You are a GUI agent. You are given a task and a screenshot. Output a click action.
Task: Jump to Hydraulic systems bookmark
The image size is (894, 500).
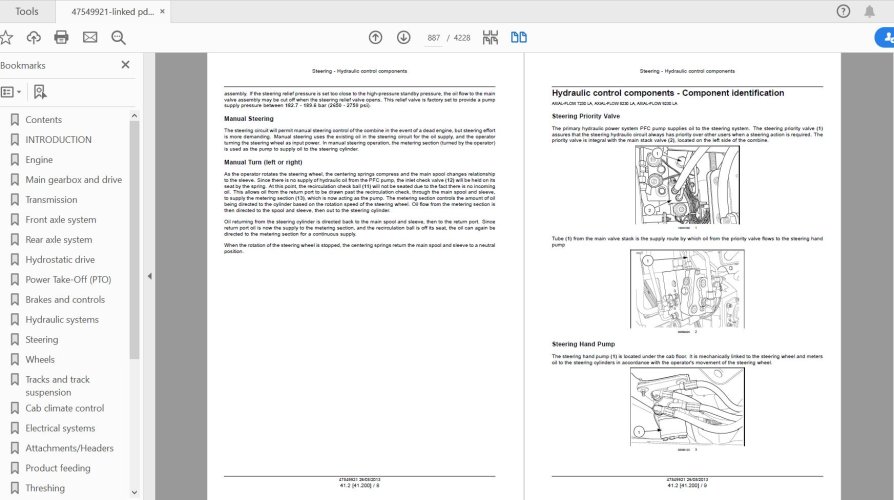(x=62, y=319)
